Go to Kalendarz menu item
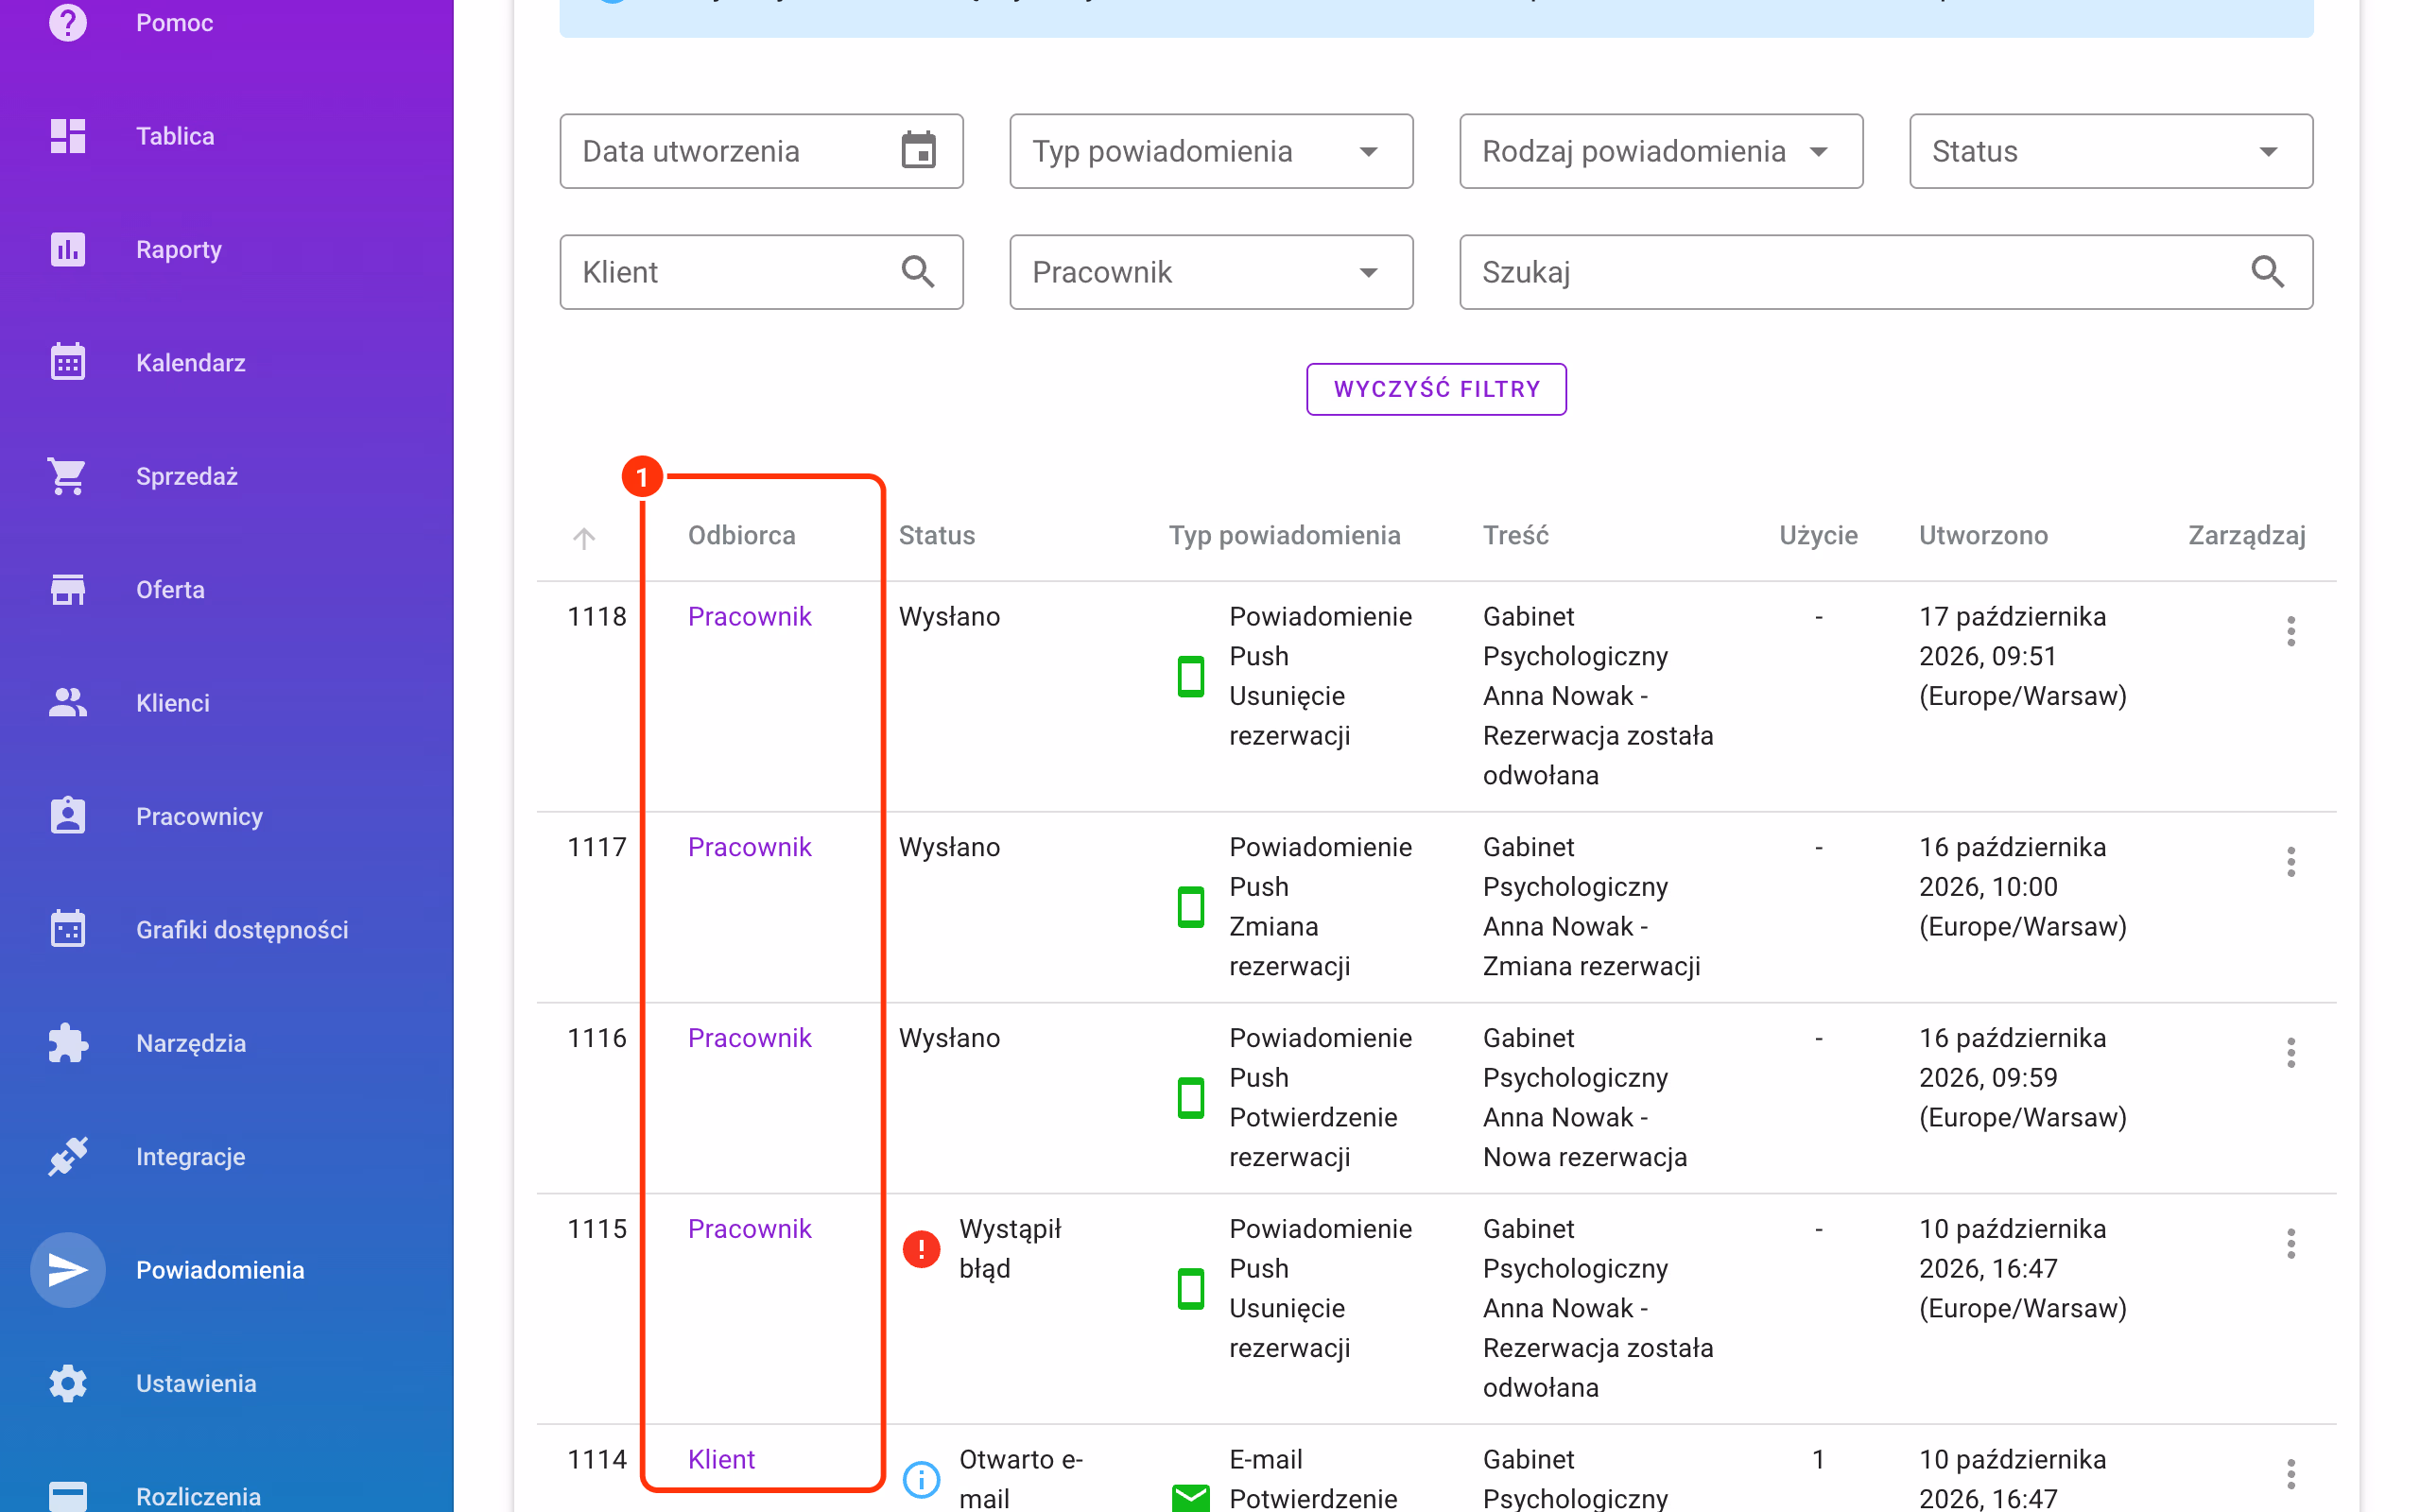The width and height of the screenshot is (2420, 1512). [191, 363]
